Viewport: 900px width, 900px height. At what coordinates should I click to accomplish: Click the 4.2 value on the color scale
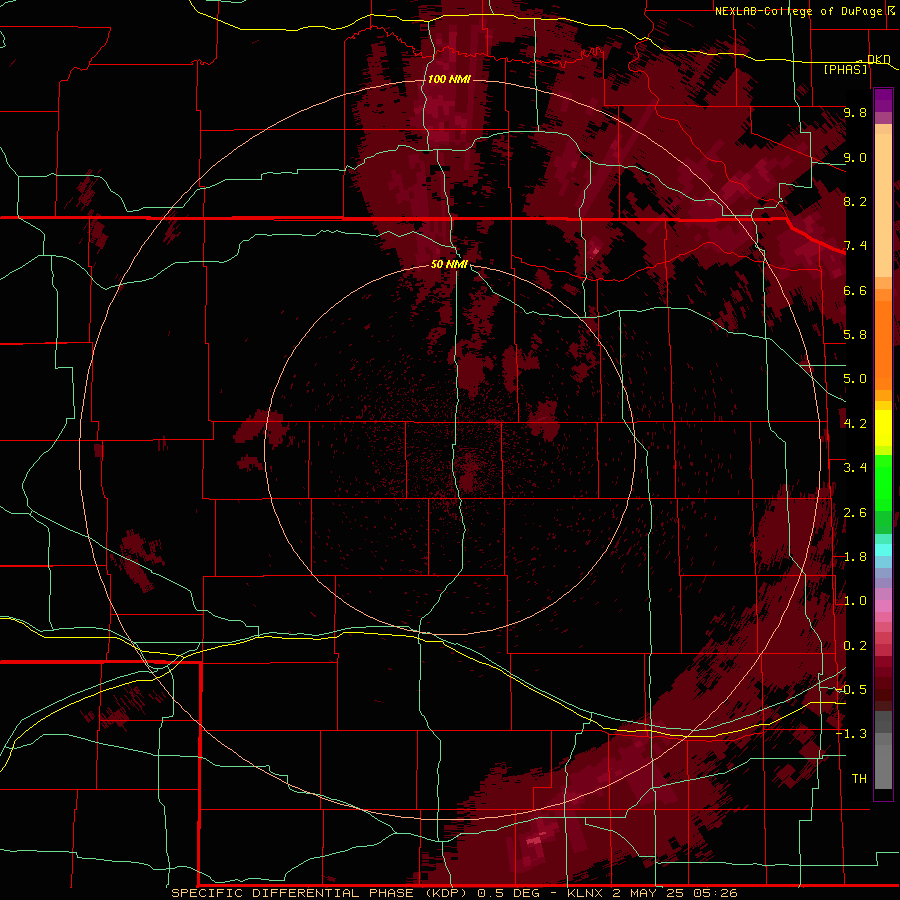click(x=855, y=424)
